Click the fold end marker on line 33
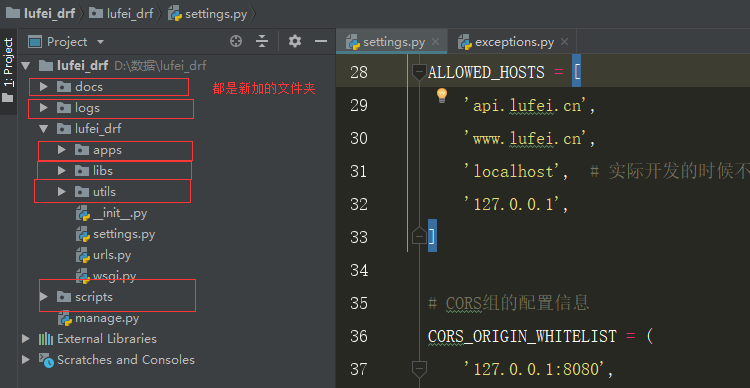 [419, 237]
